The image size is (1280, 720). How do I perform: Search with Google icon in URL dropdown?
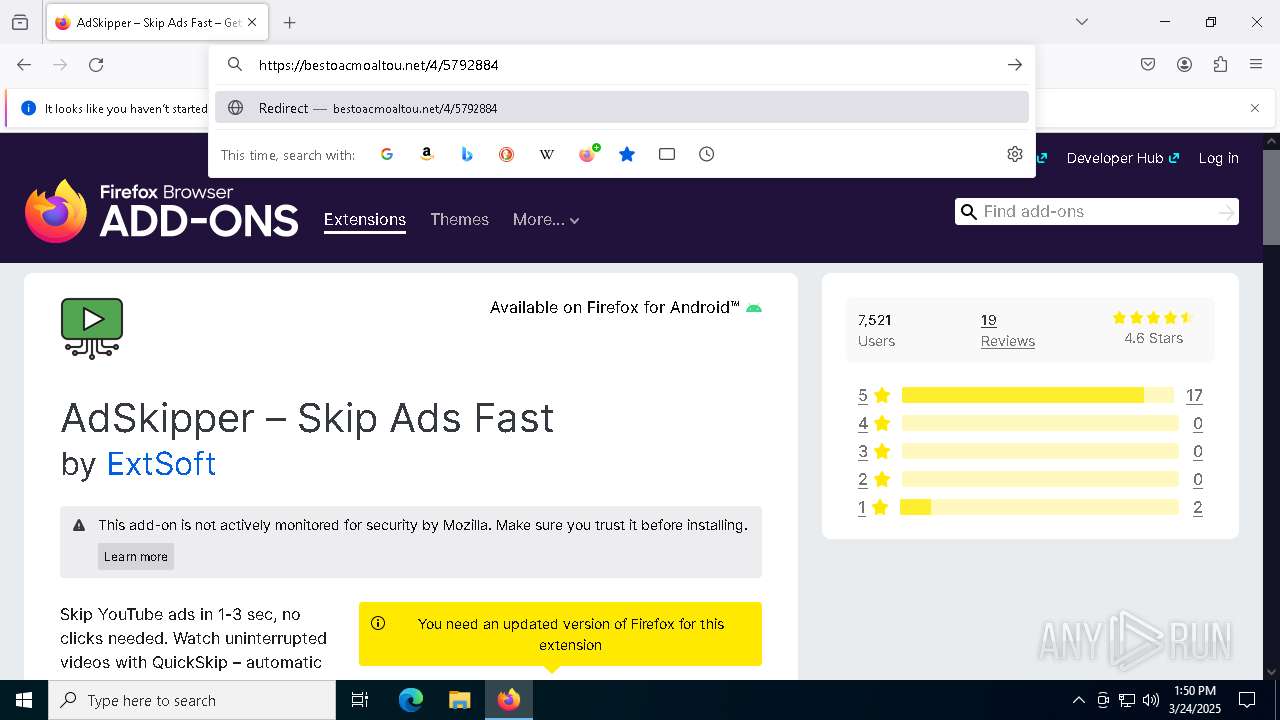387,154
